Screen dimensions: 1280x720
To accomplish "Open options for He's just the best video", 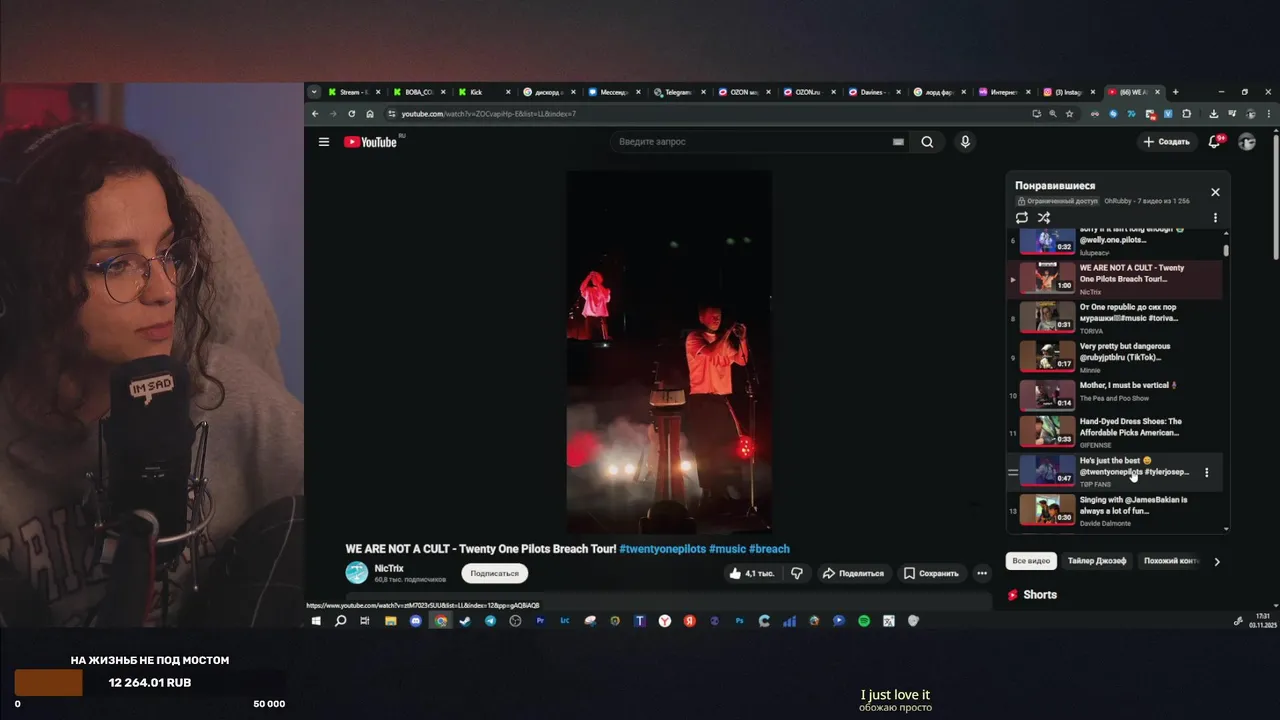I will pyautogui.click(x=1206, y=472).
